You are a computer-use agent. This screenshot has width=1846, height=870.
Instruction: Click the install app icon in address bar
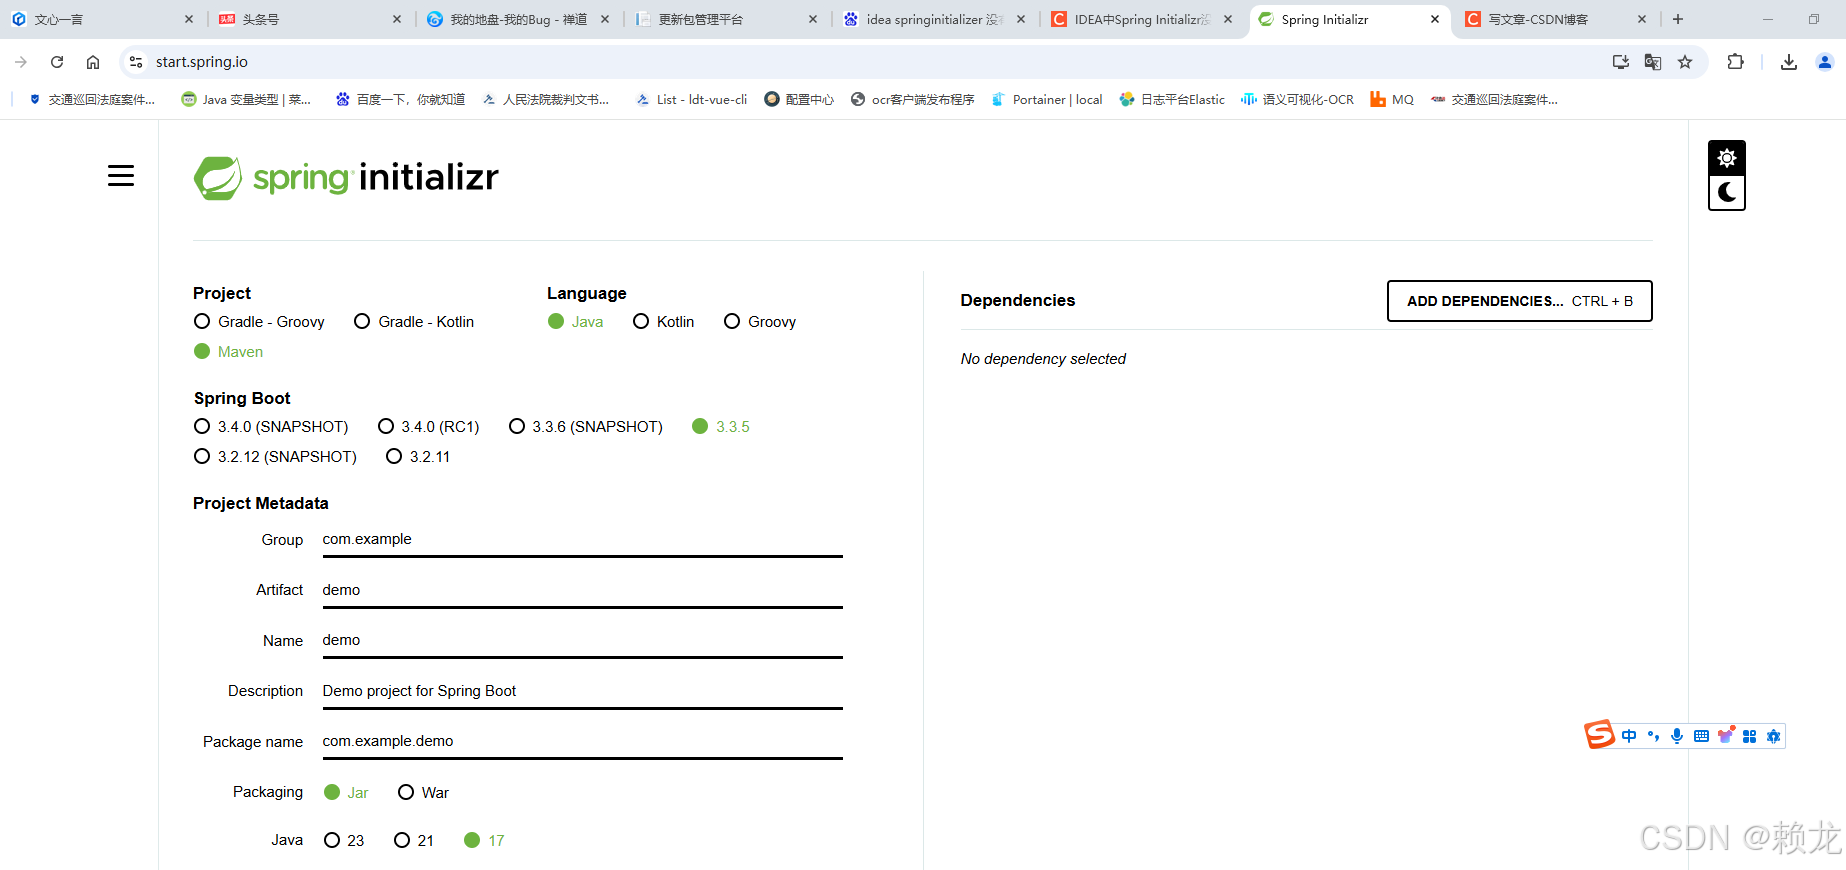(1621, 62)
